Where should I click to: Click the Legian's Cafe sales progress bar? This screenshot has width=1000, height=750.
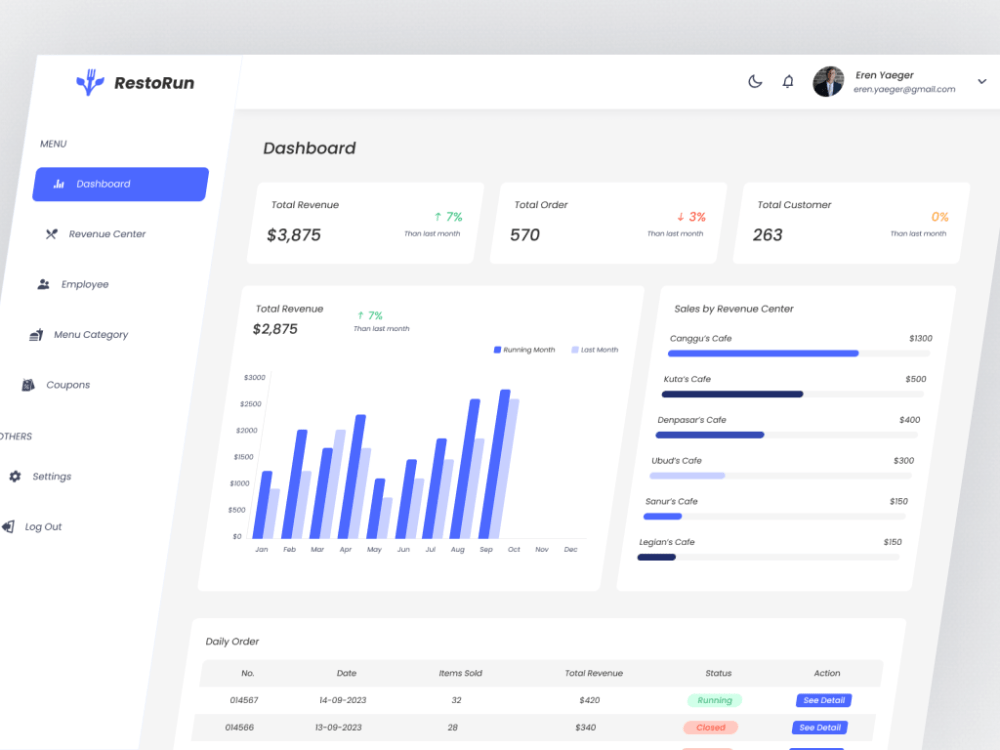(x=768, y=557)
